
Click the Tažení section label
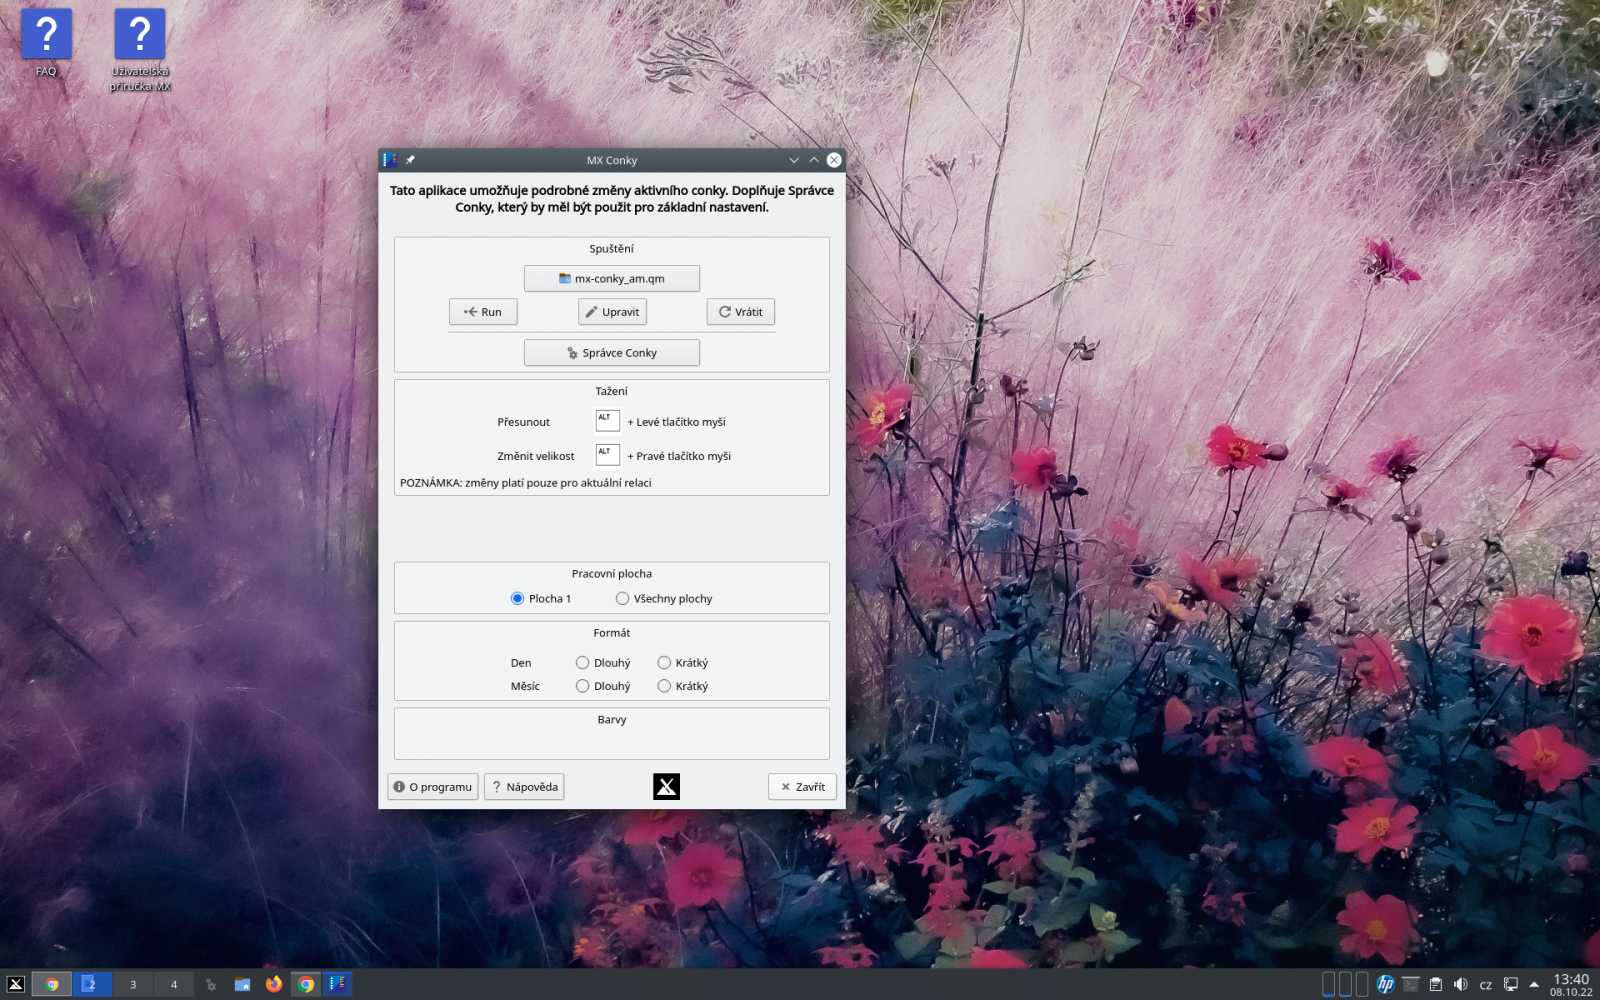pyautogui.click(x=612, y=391)
